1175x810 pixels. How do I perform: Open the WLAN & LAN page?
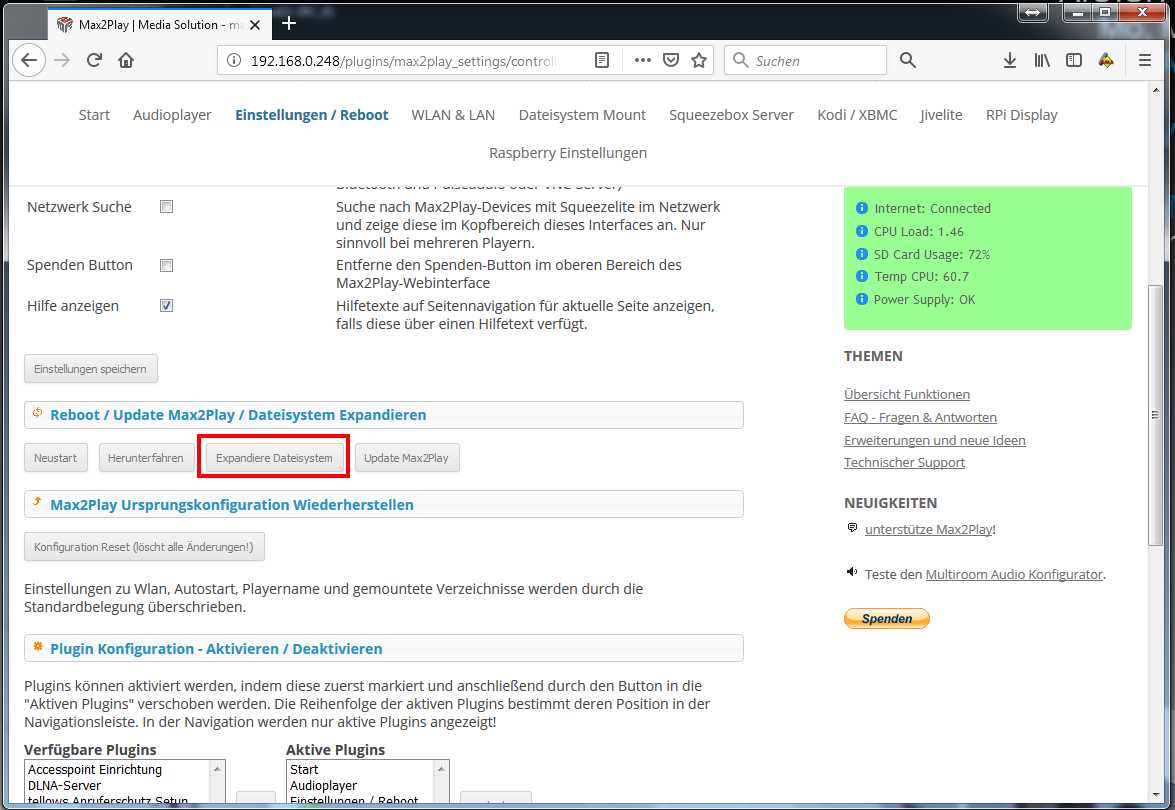coord(453,115)
